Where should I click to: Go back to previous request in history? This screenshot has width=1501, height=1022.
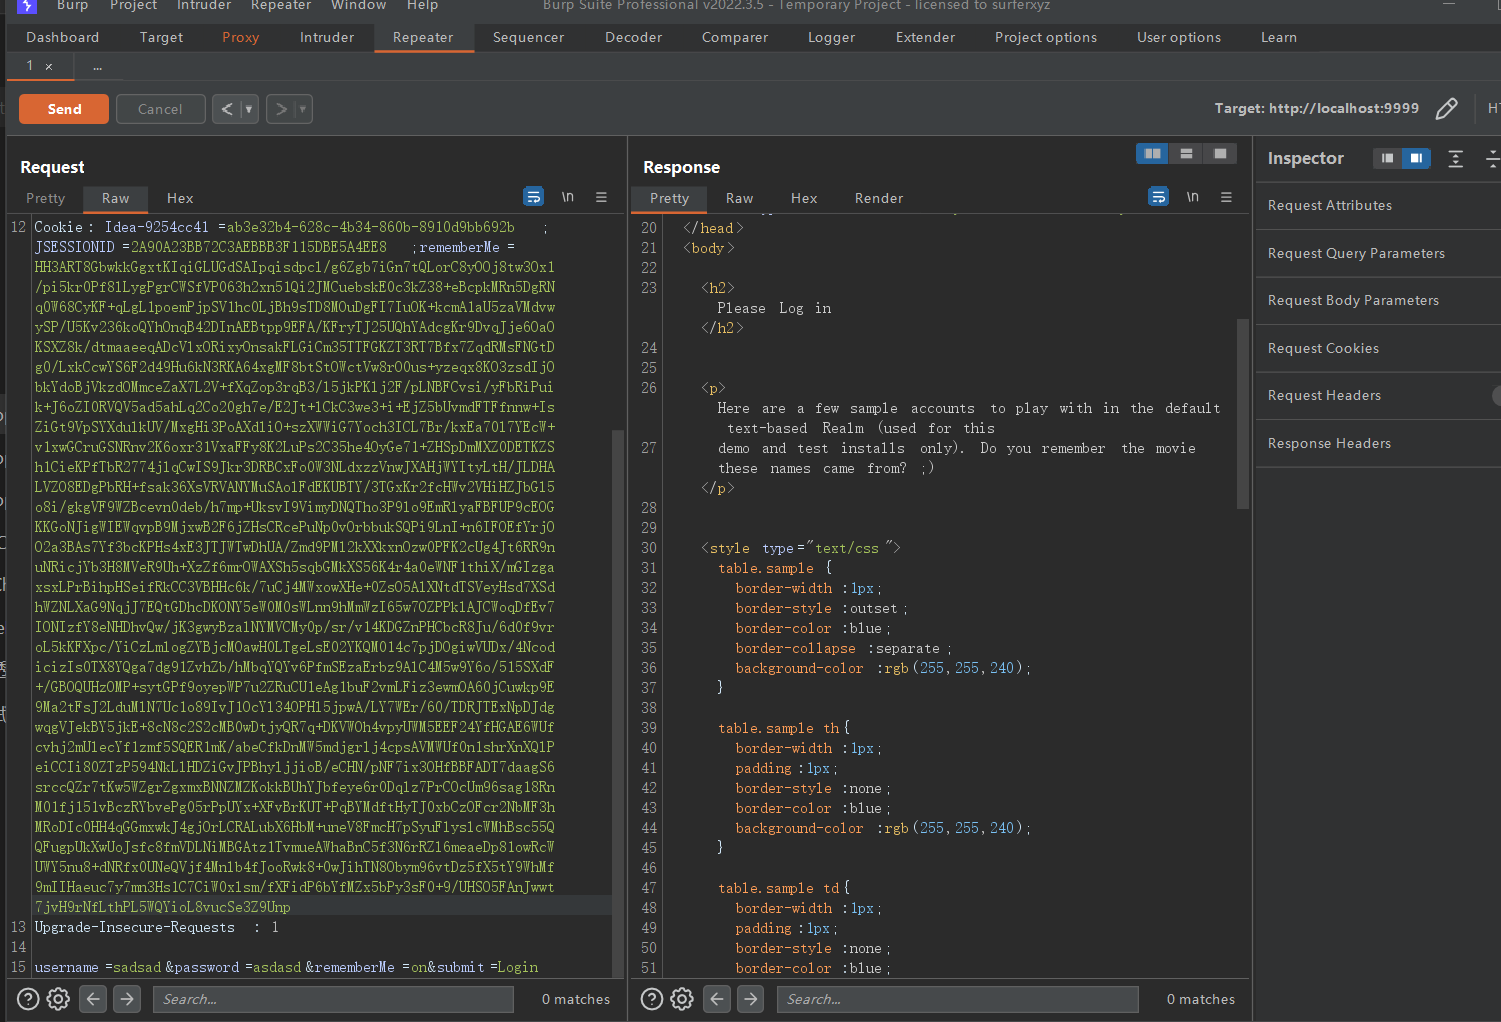point(226,109)
